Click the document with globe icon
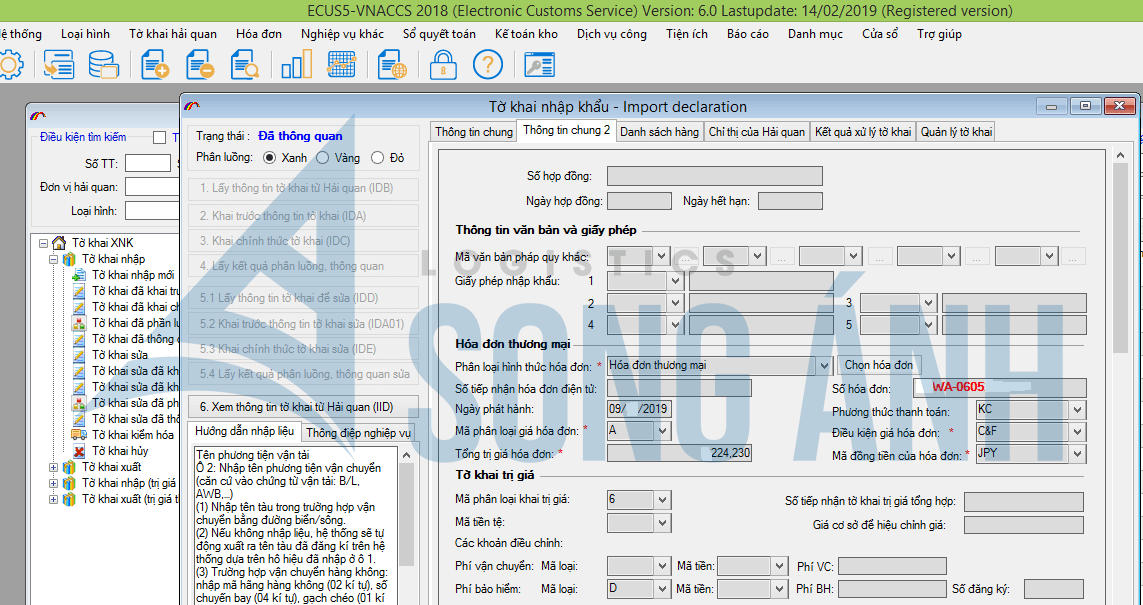The width and height of the screenshot is (1143, 605). pyautogui.click(x=393, y=66)
